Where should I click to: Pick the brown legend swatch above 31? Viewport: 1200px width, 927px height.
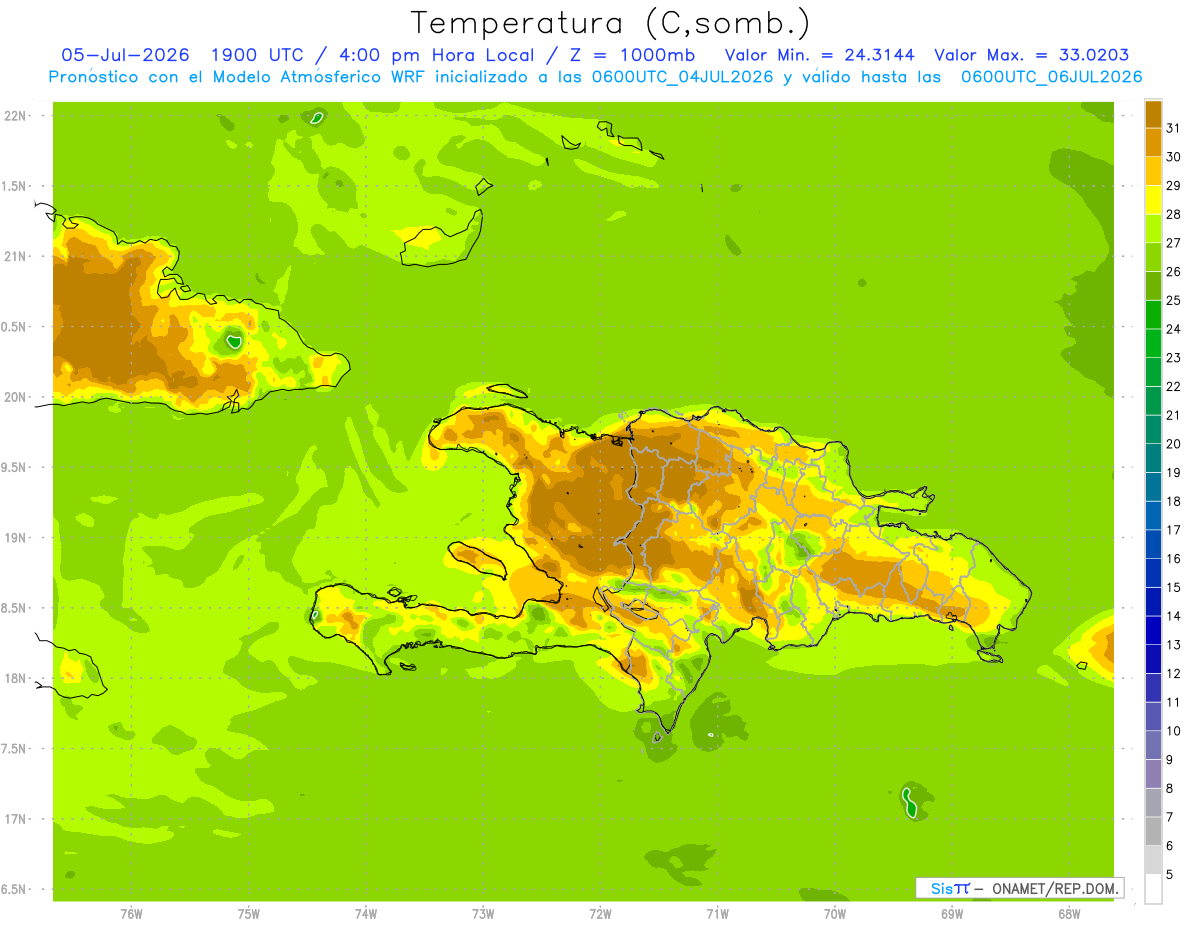pos(1153,113)
